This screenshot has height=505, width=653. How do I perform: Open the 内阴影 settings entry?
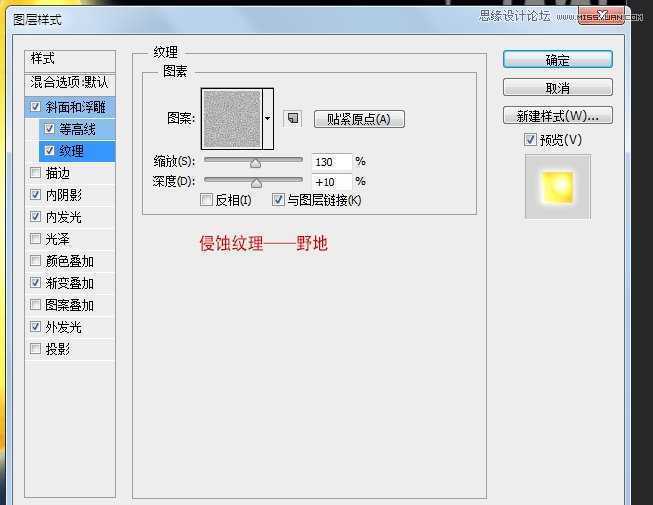(x=64, y=195)
